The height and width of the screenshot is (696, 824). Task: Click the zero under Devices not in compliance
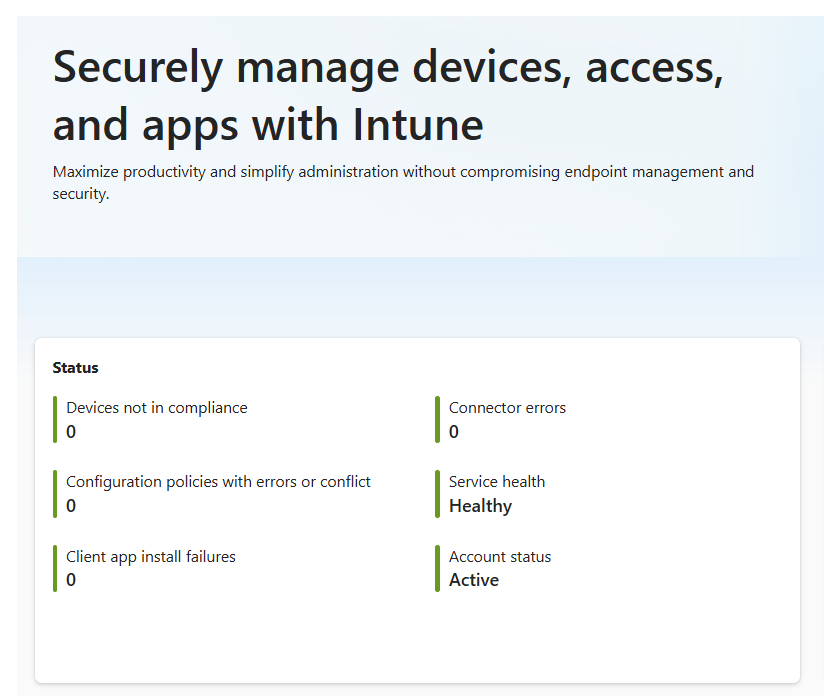(71, 432)
